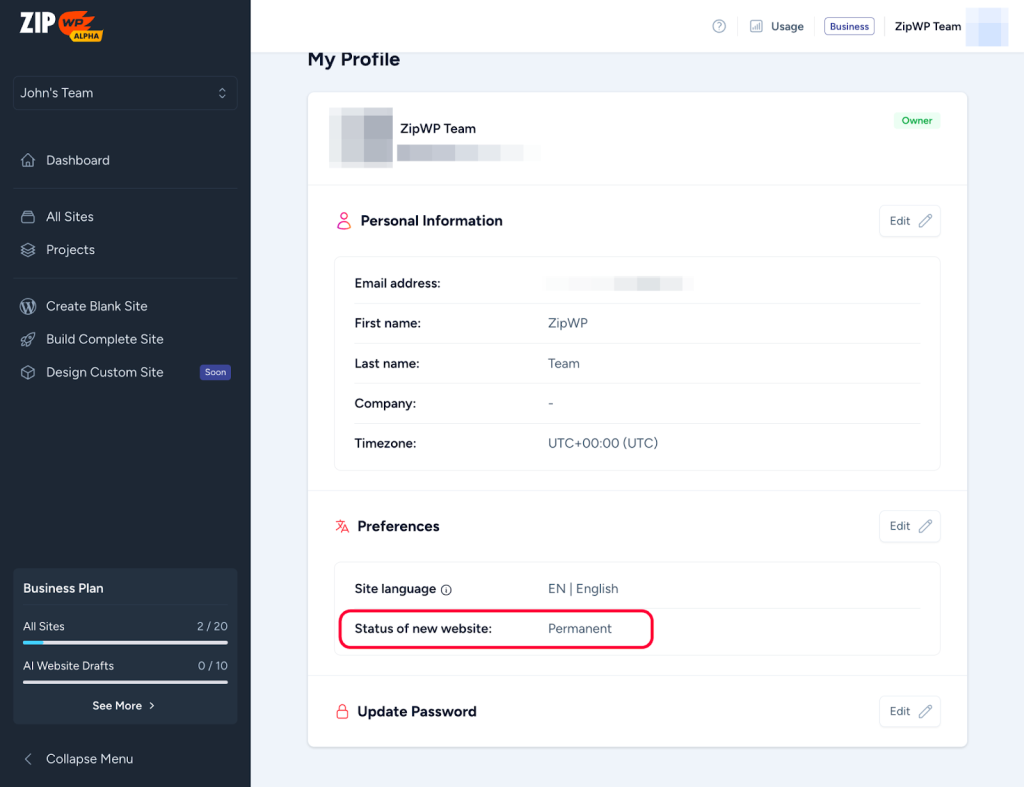Open the John's Team switcher dropdown
Viewport: 1024px width, 787px height.
125,93
